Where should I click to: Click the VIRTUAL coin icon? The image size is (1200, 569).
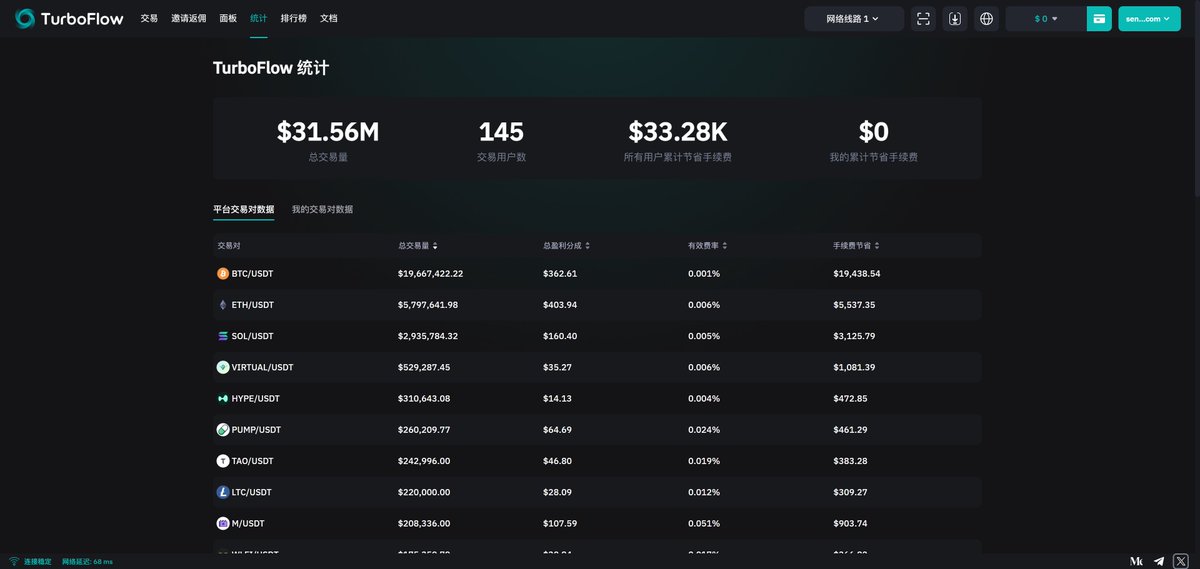(223, 367)
